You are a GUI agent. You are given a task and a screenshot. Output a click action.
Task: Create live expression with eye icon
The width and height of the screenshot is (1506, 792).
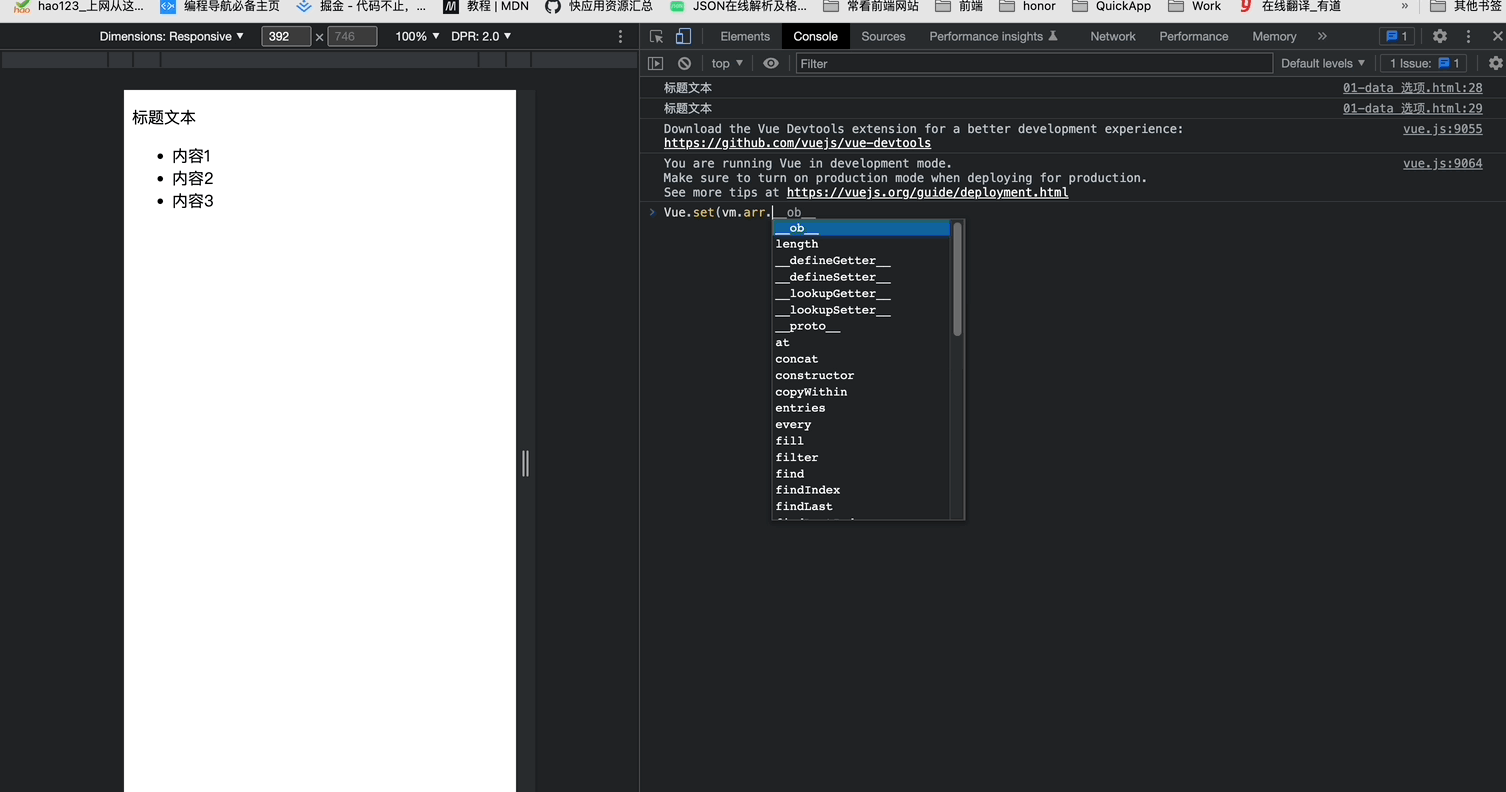pos(771,63)
